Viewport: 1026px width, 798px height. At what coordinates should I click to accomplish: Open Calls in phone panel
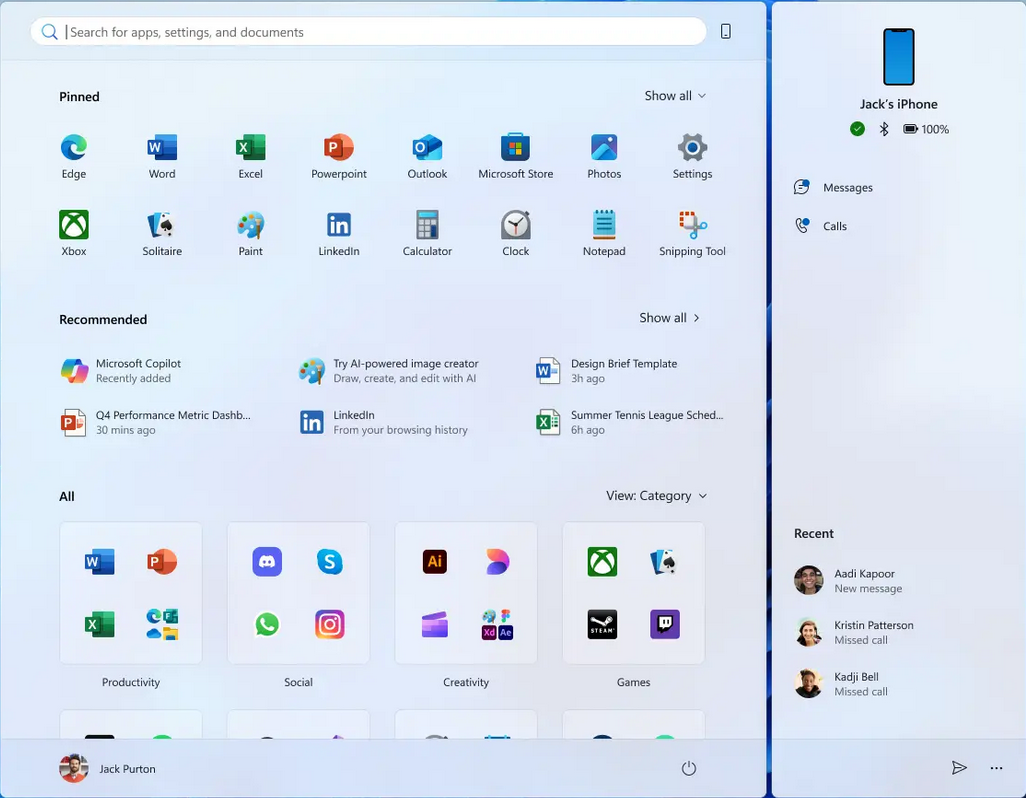[821, 226]
